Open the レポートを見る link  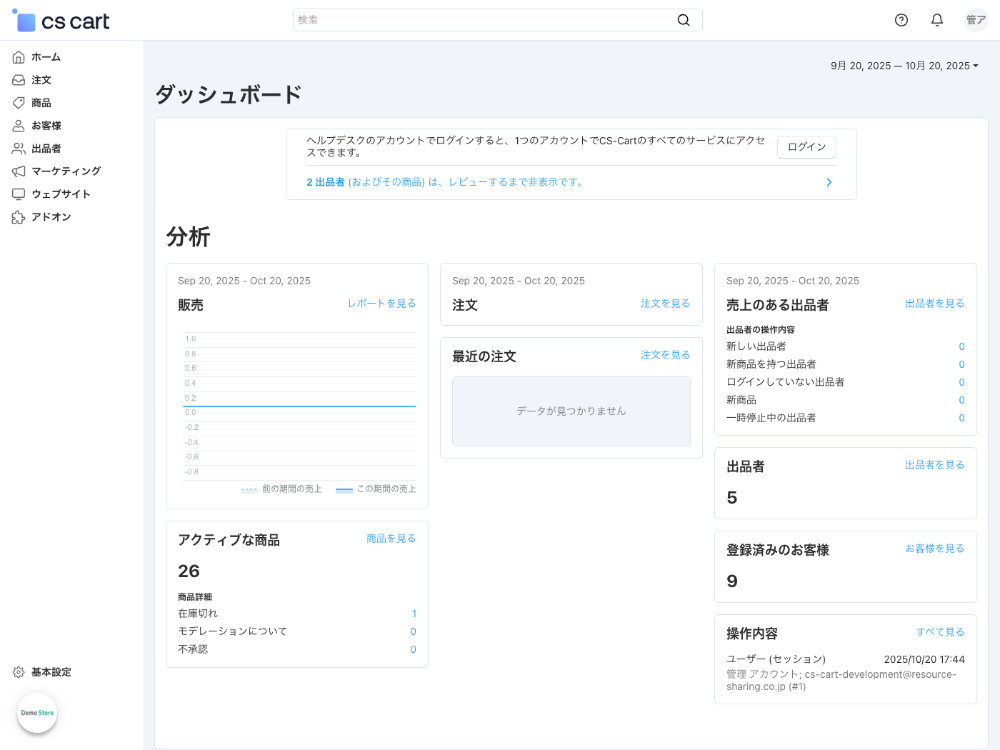pyautogui.click(x=381, y=303)
